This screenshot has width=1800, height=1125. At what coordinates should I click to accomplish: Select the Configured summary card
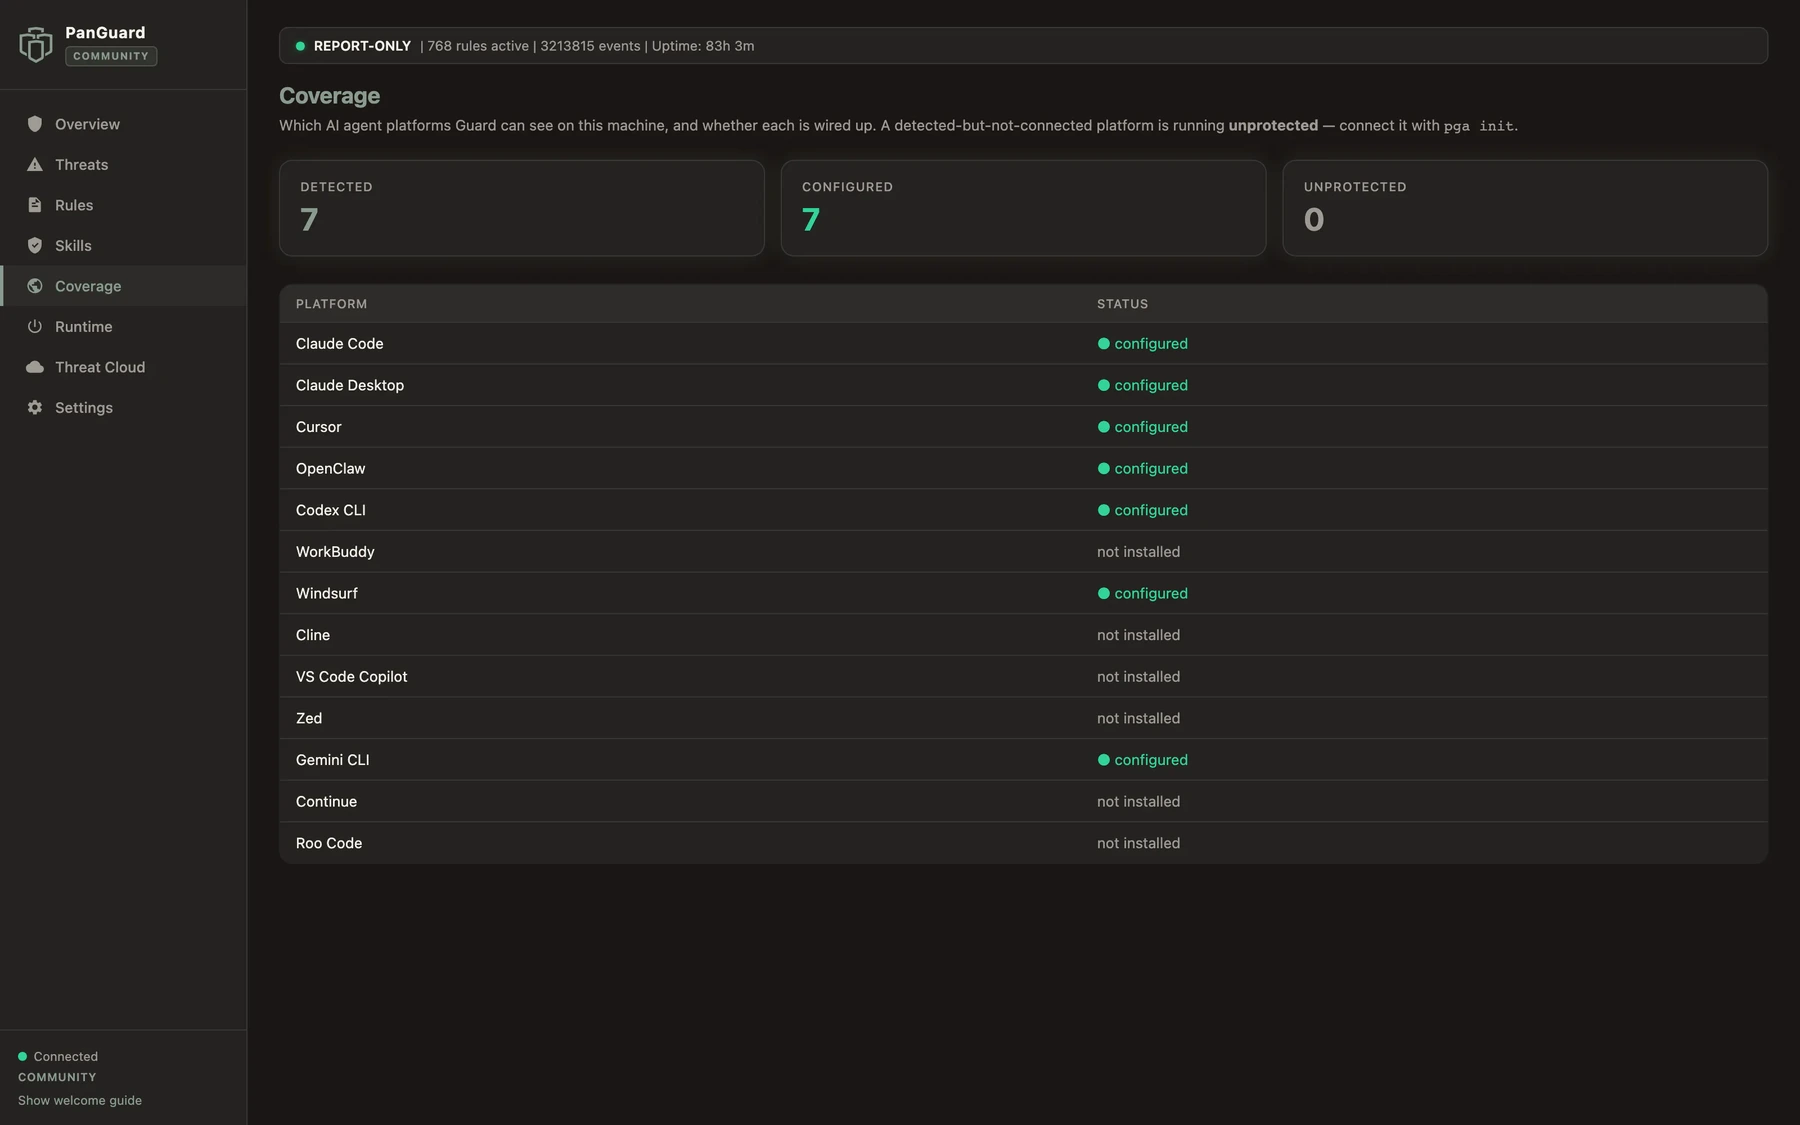click(1023, 208)
